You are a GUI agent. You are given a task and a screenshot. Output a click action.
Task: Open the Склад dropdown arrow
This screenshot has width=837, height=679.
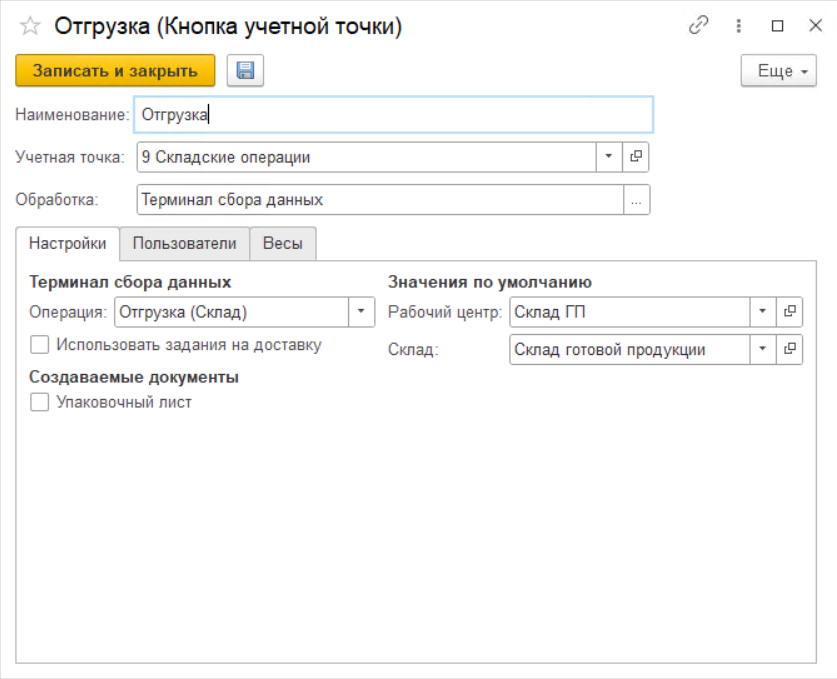[x=762, y=349]
